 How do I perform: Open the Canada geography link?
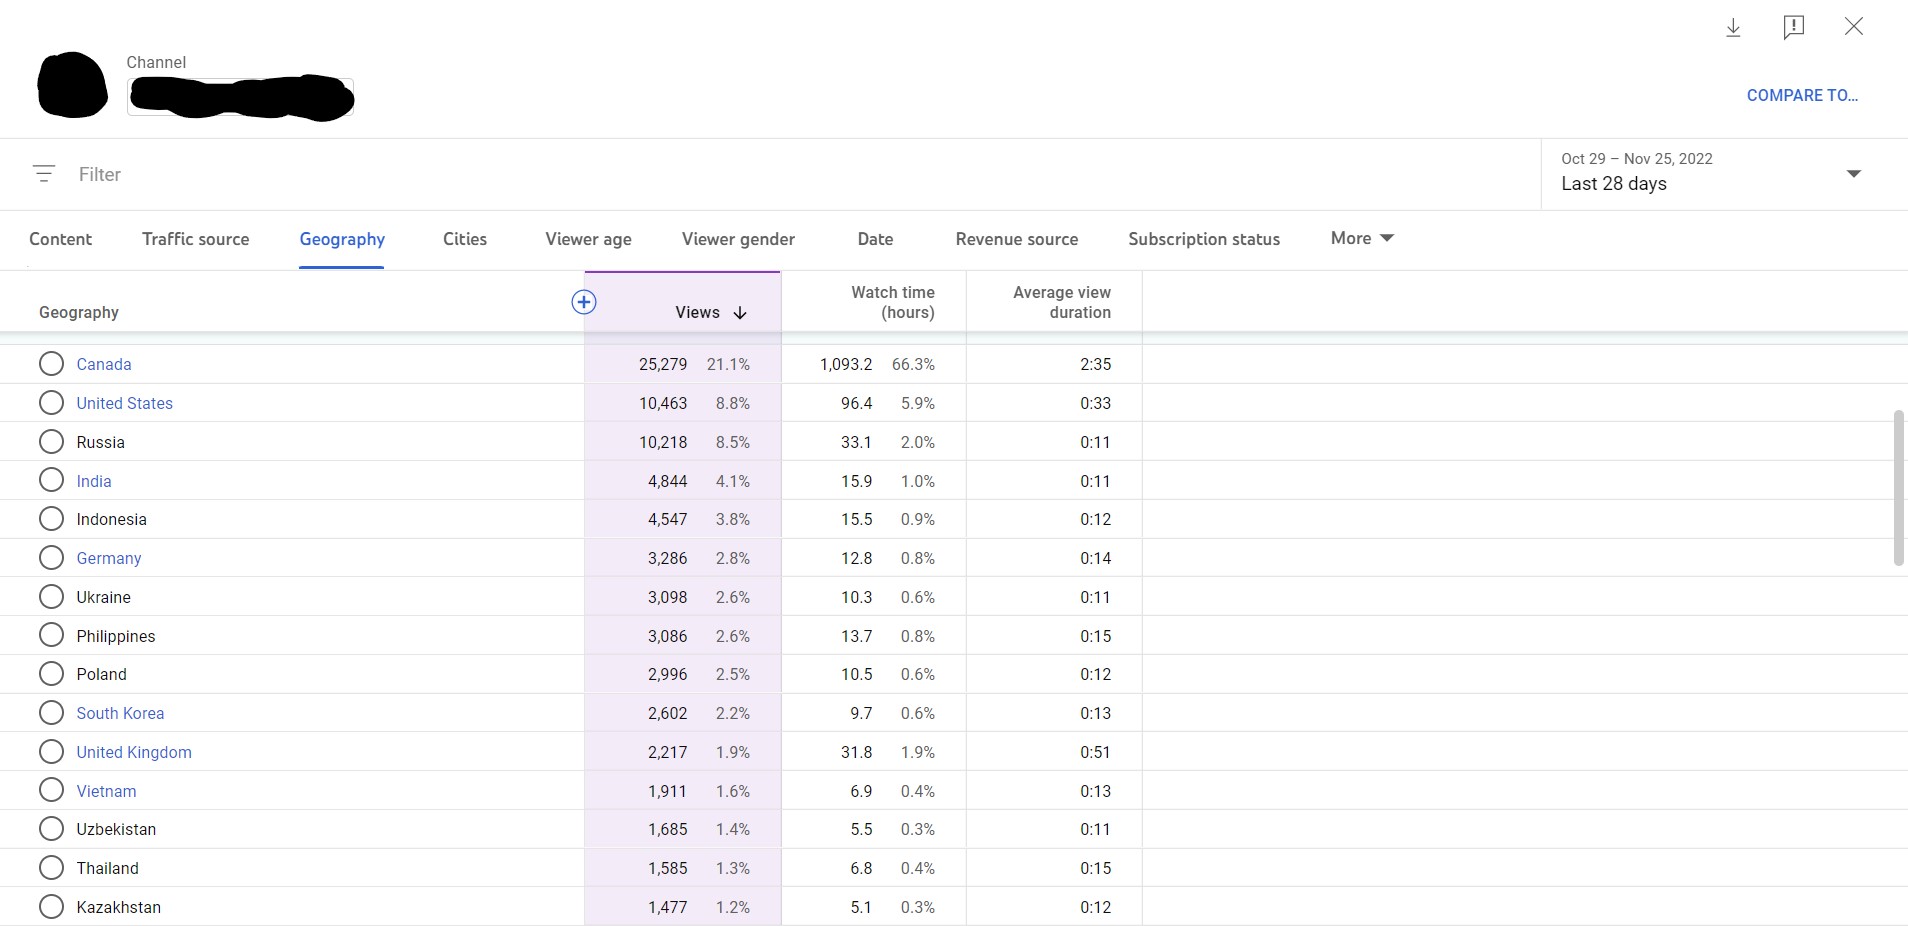tap(104, 364)
